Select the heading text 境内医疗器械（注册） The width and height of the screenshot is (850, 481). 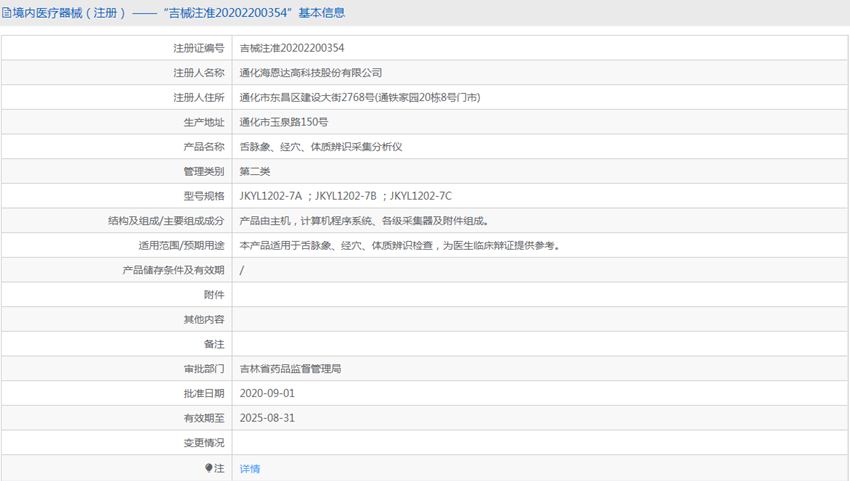[69, 13]
